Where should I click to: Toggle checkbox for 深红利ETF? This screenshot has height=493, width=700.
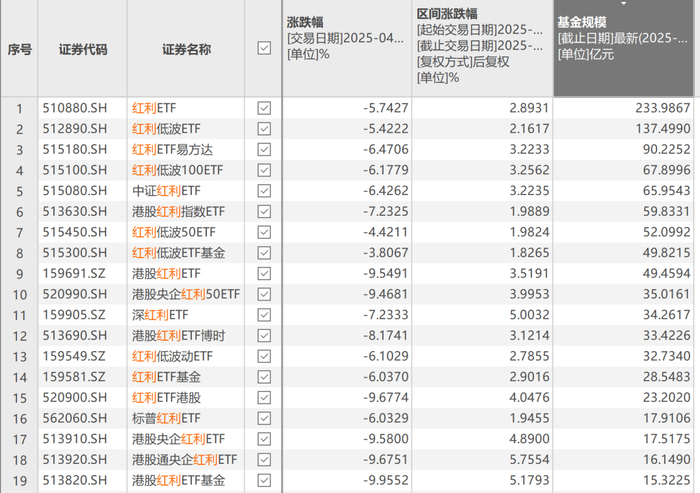[264, 315]
